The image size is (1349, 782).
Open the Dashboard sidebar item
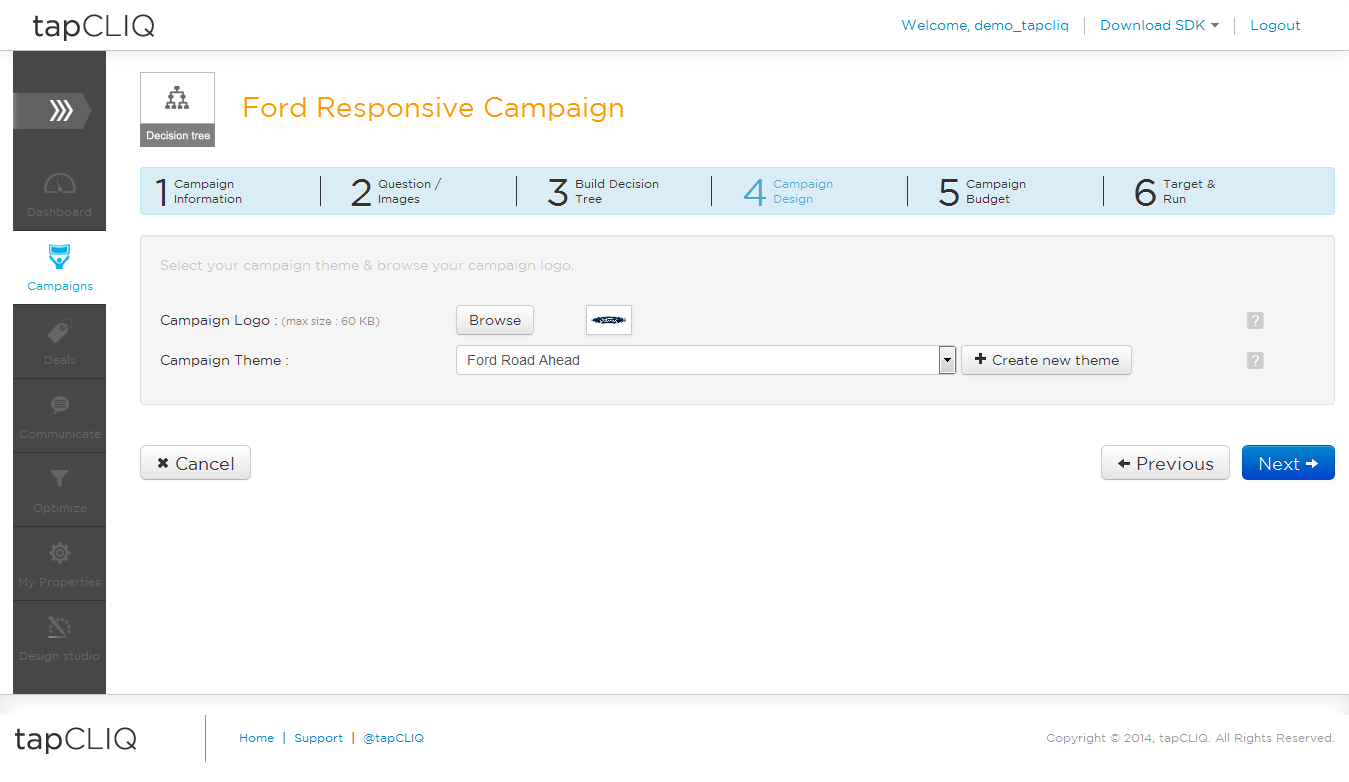(59, 194)
